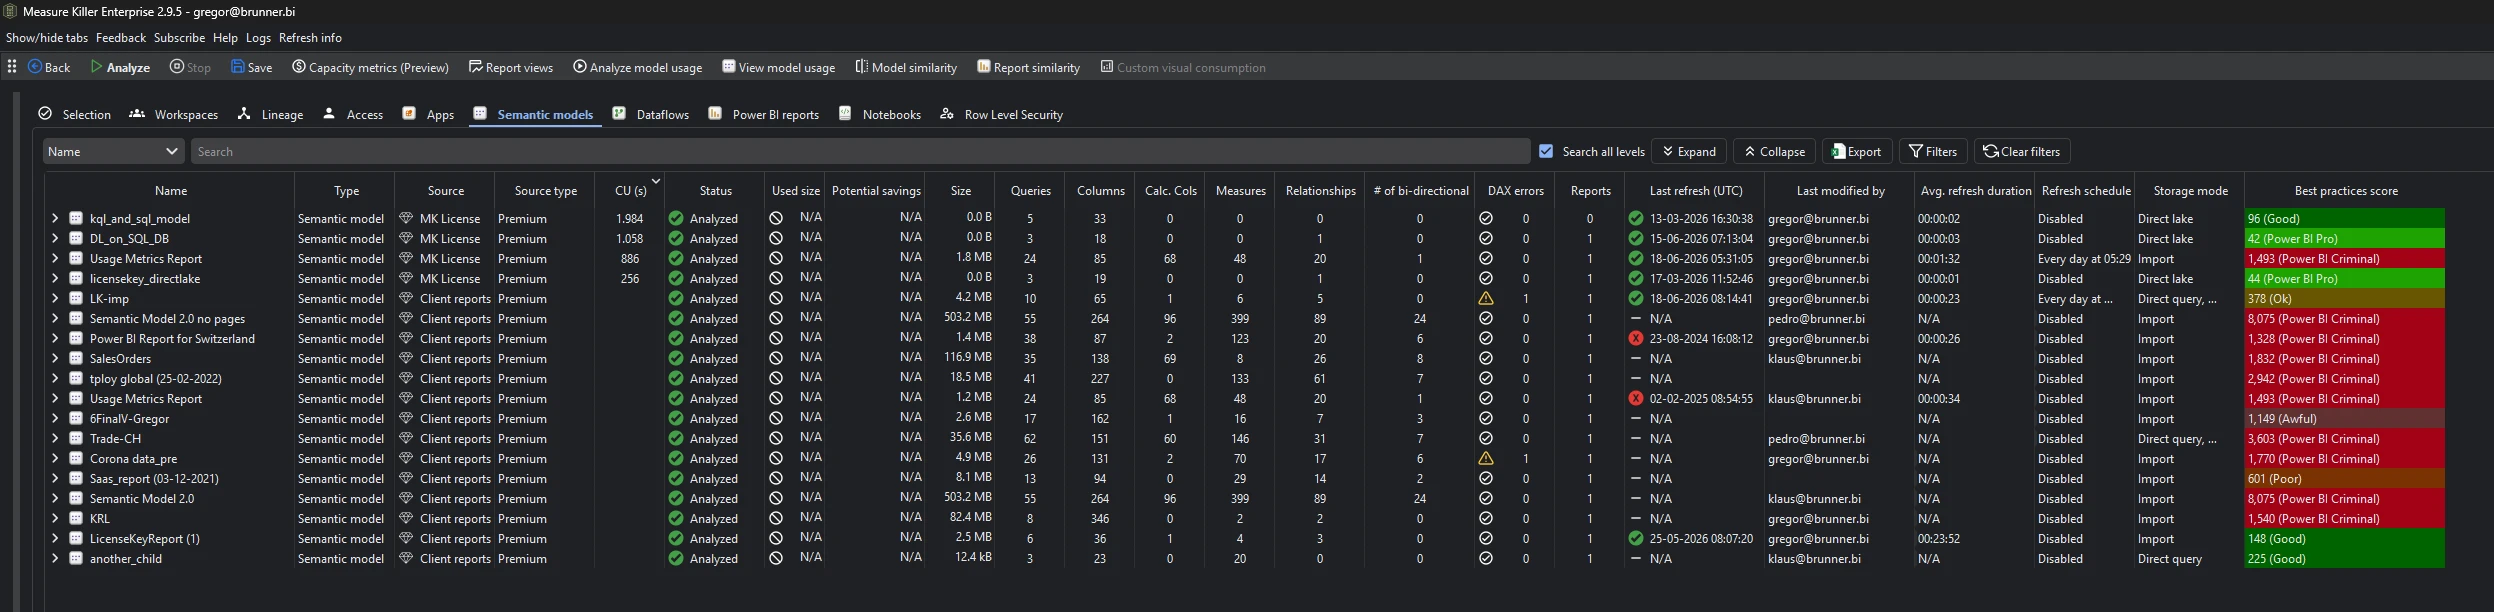
Task: Click the DAX error warning icon for LK-imp
Action: pyautogui.click(x=1486, y=298)
